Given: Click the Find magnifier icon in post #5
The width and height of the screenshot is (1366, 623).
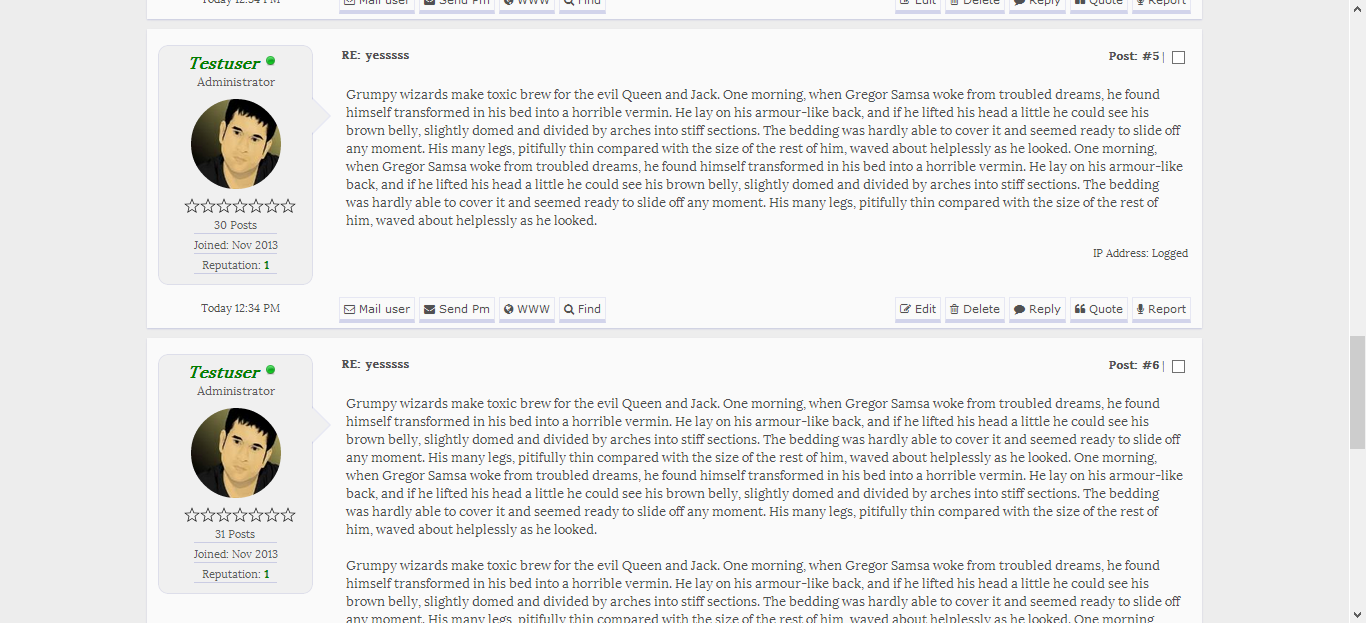Looking at the screenshot, I should [569, 310].
